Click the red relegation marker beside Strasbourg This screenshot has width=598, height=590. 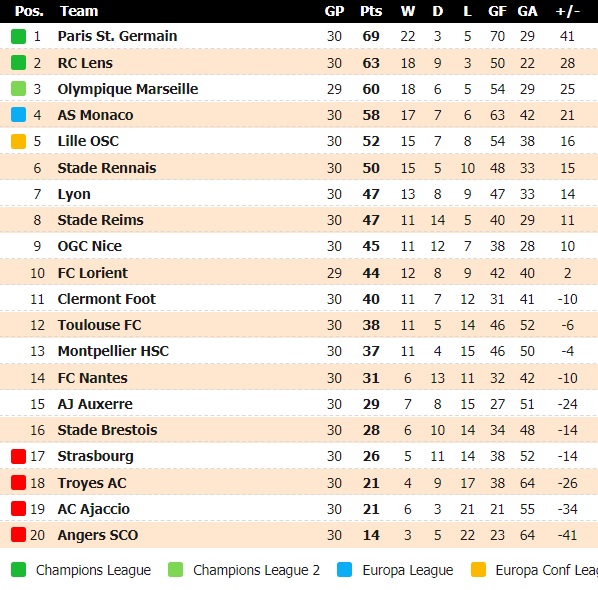18,456
